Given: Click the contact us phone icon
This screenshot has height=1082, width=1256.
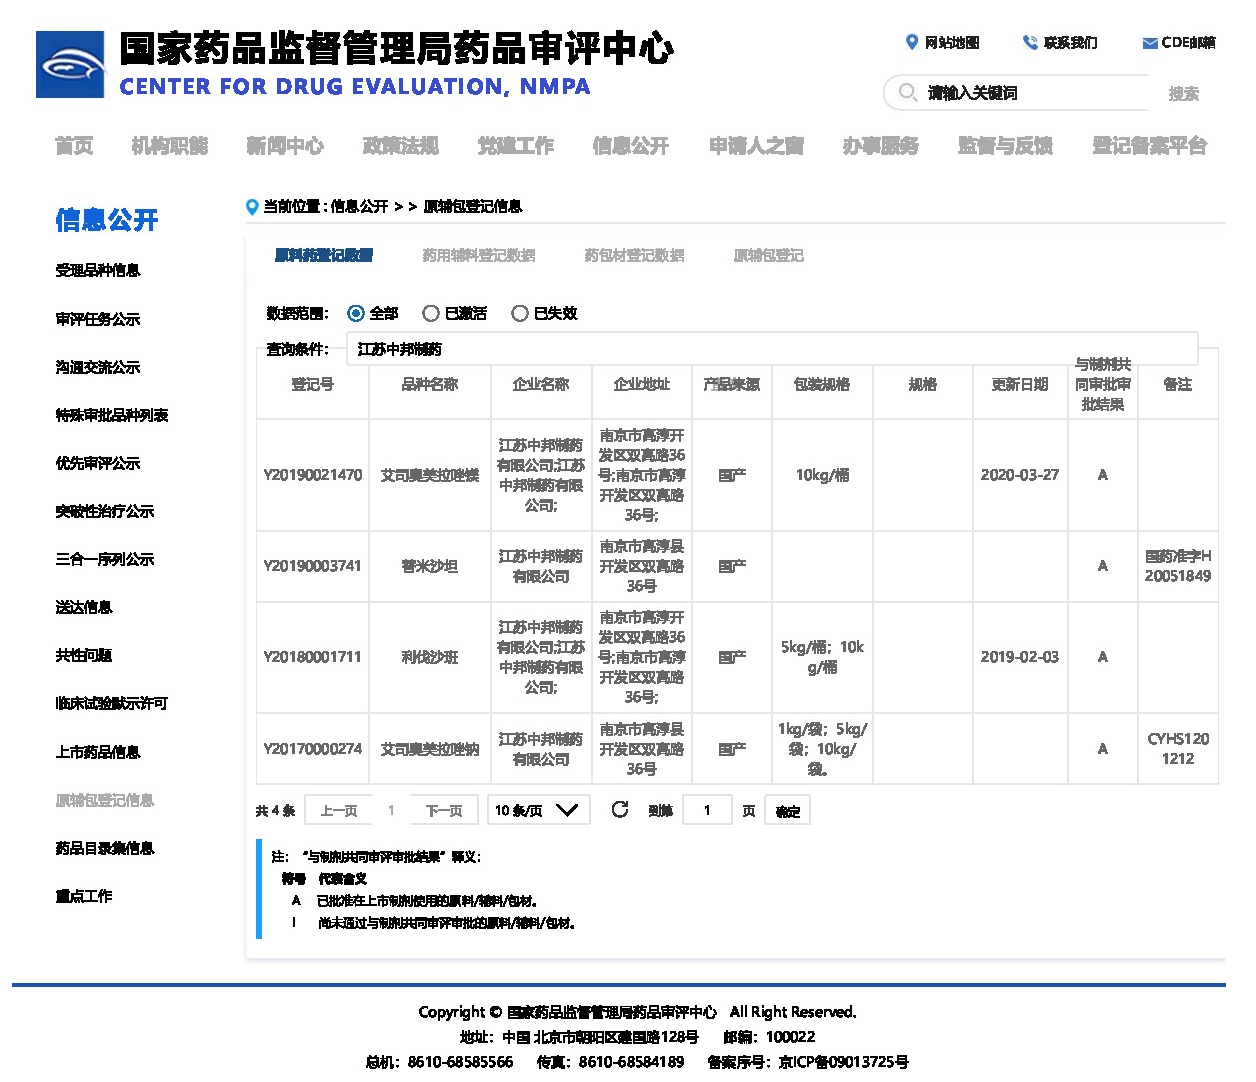Looking at the screenshot, I should (x=1030, y=42).
